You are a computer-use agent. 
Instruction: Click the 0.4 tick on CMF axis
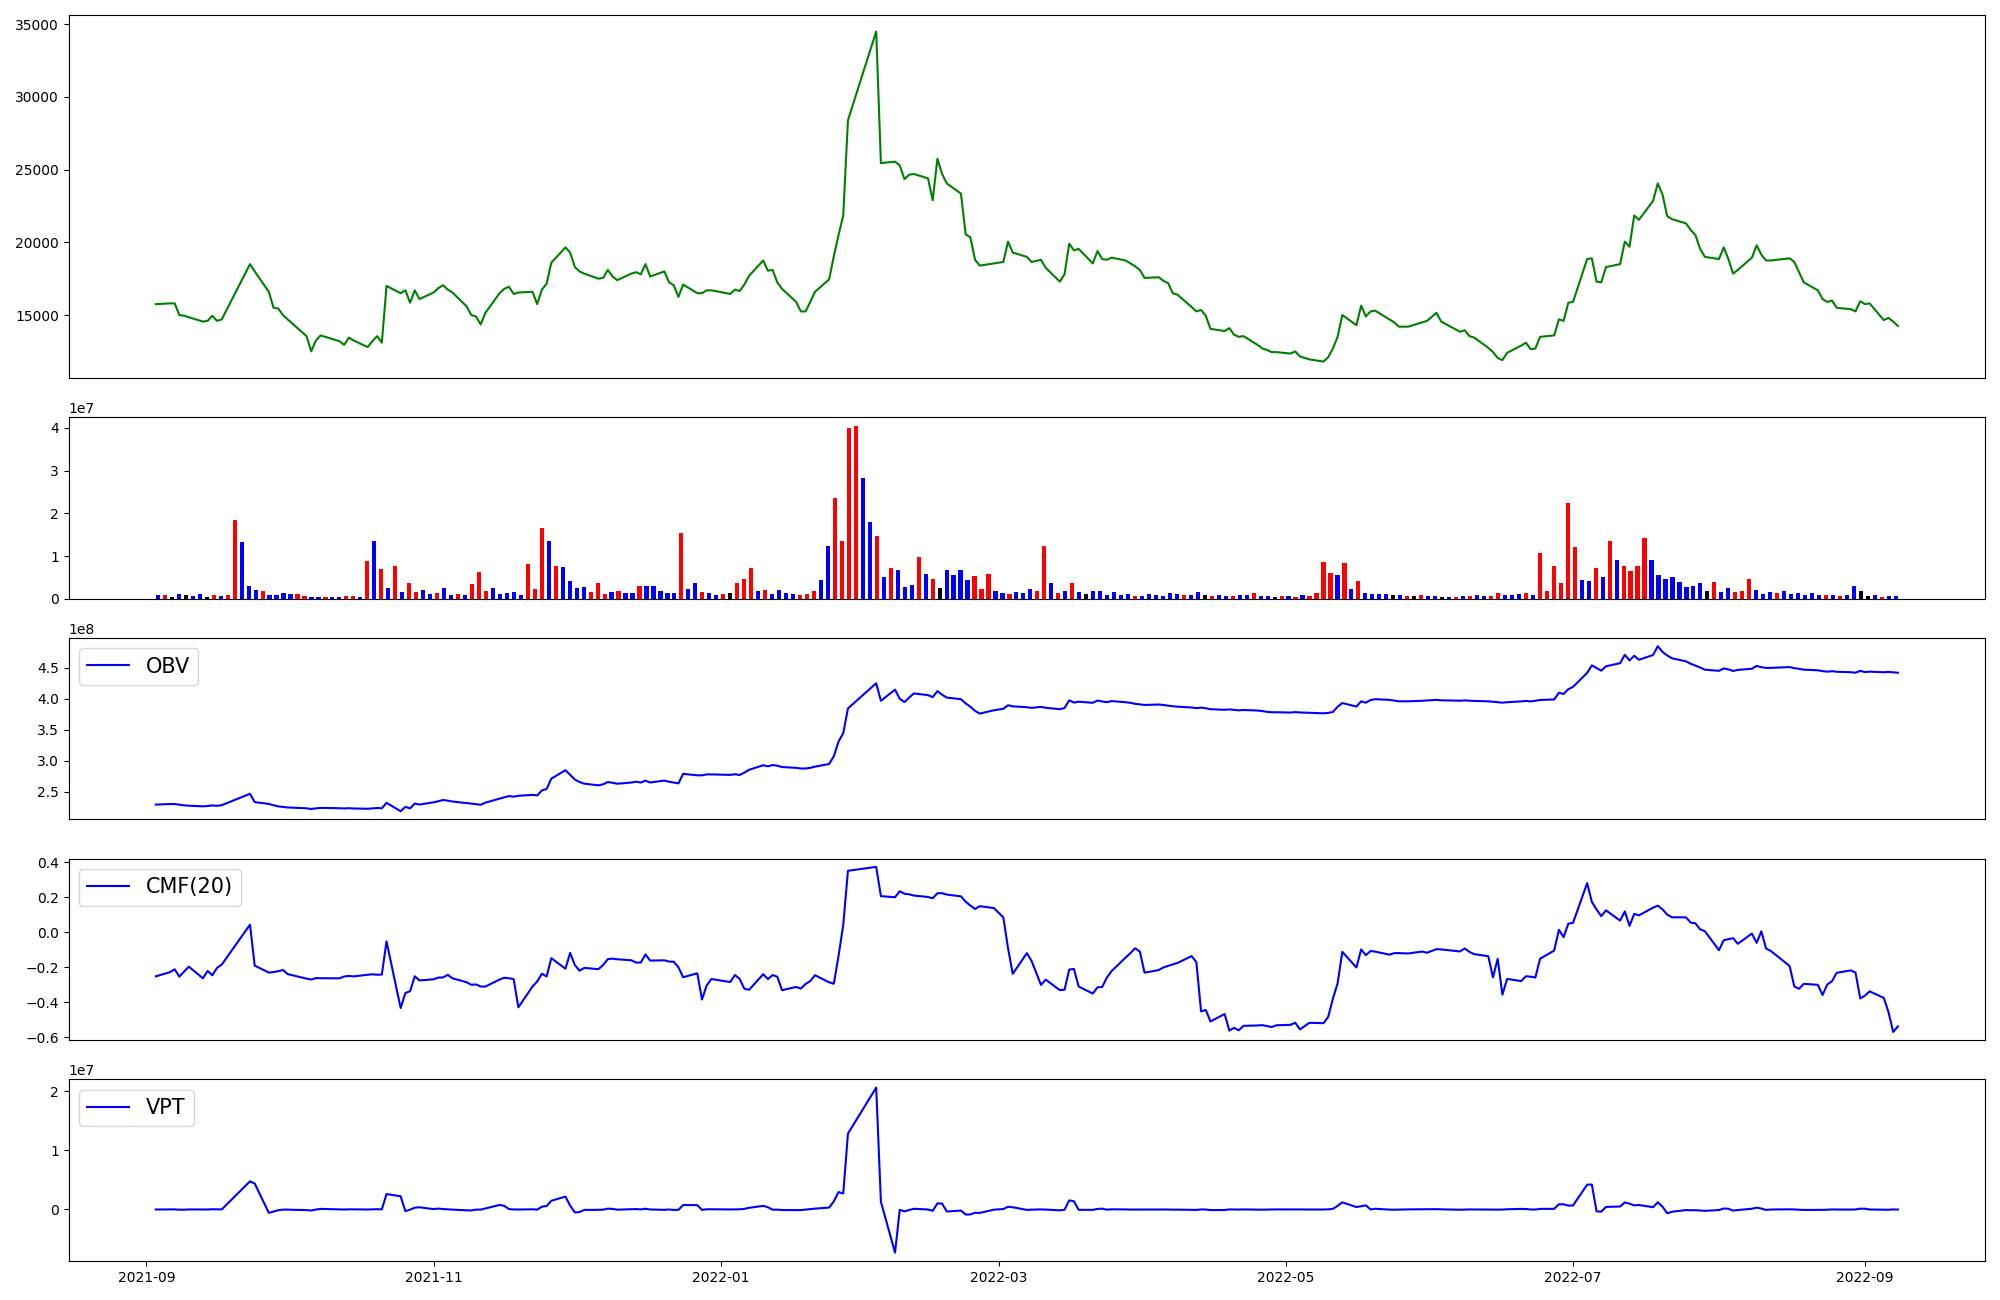tap(49, 862)
